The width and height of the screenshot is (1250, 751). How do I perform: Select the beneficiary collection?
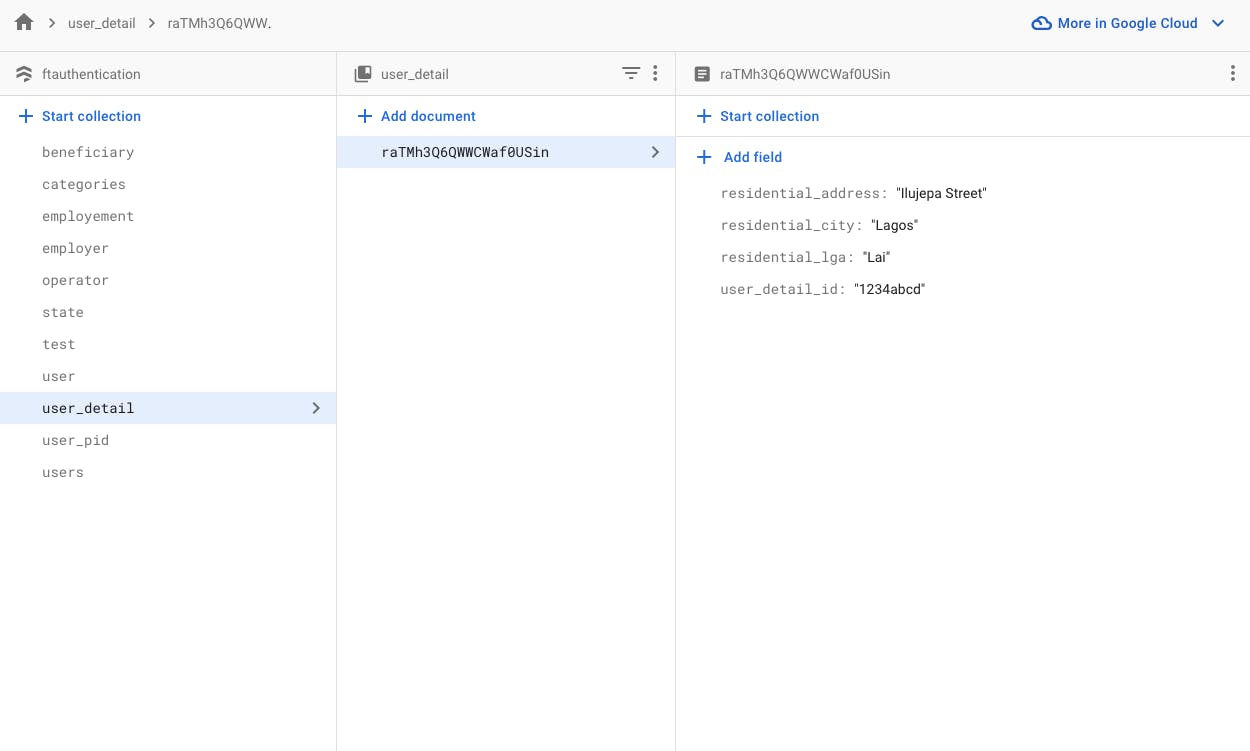pyautogui.click(x=88, y=152)
